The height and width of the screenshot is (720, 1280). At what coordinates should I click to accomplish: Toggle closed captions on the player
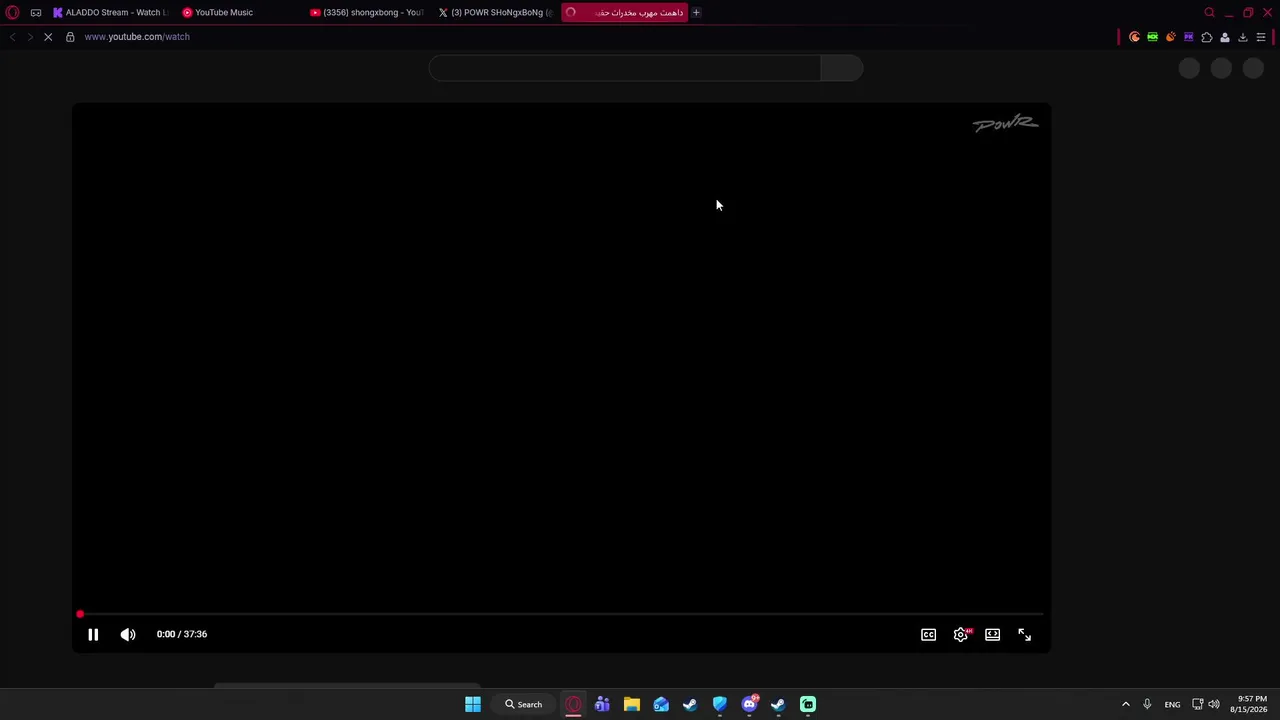click(928, 634)
